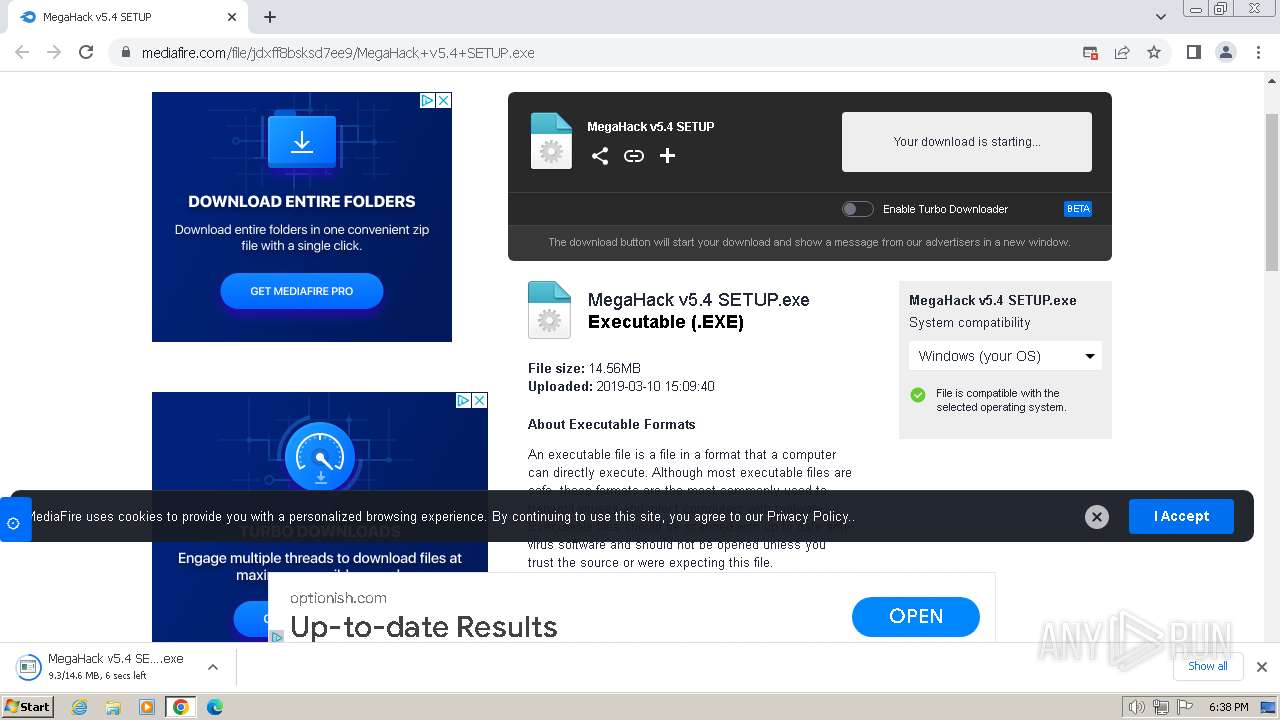Click the action center flag tray icon
This screenshot has height=720, width=1280.
coord(1185,707)
